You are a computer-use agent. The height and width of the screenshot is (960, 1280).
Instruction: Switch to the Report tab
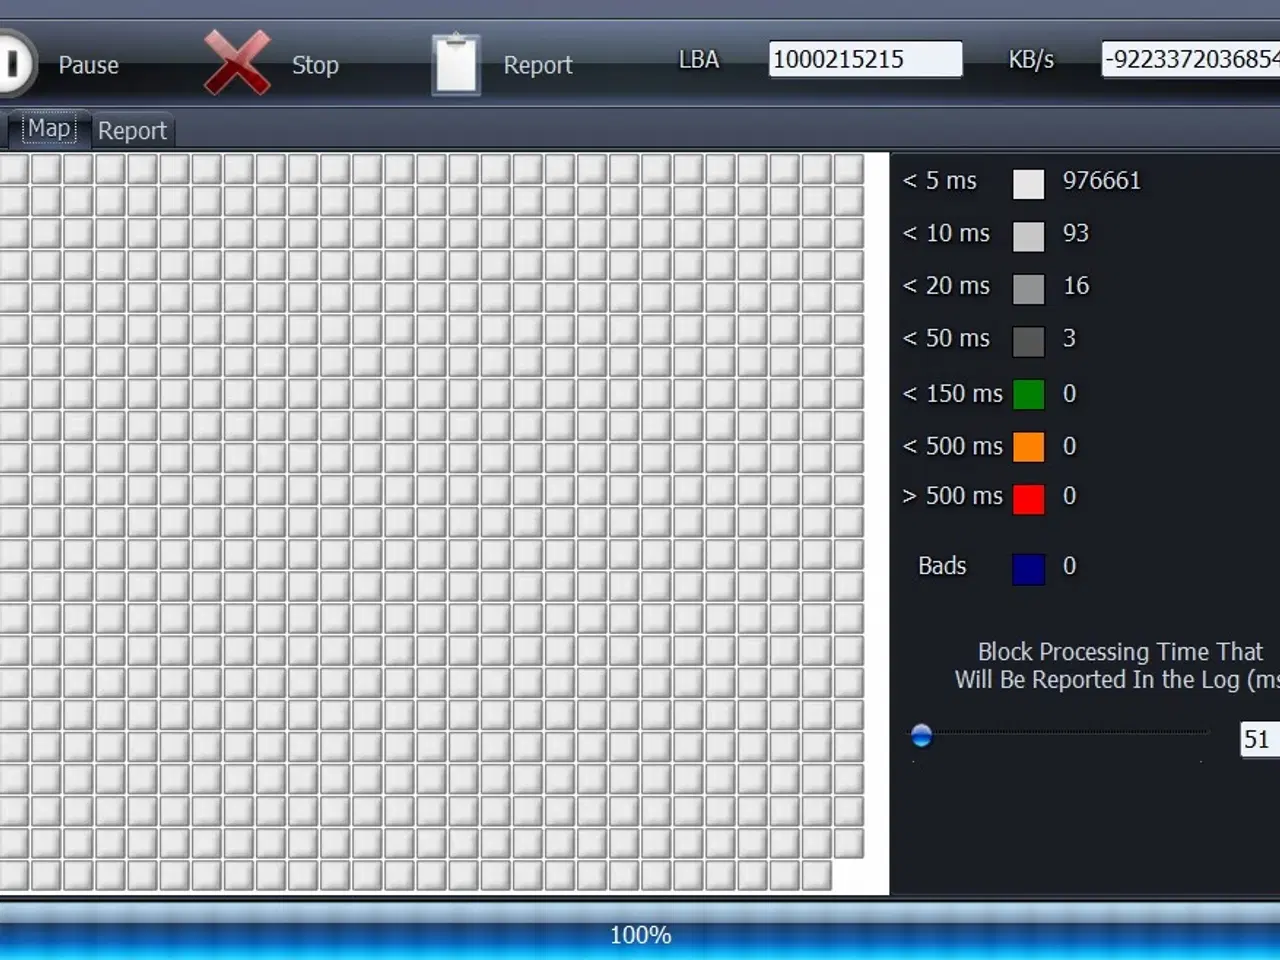[132, 131]
